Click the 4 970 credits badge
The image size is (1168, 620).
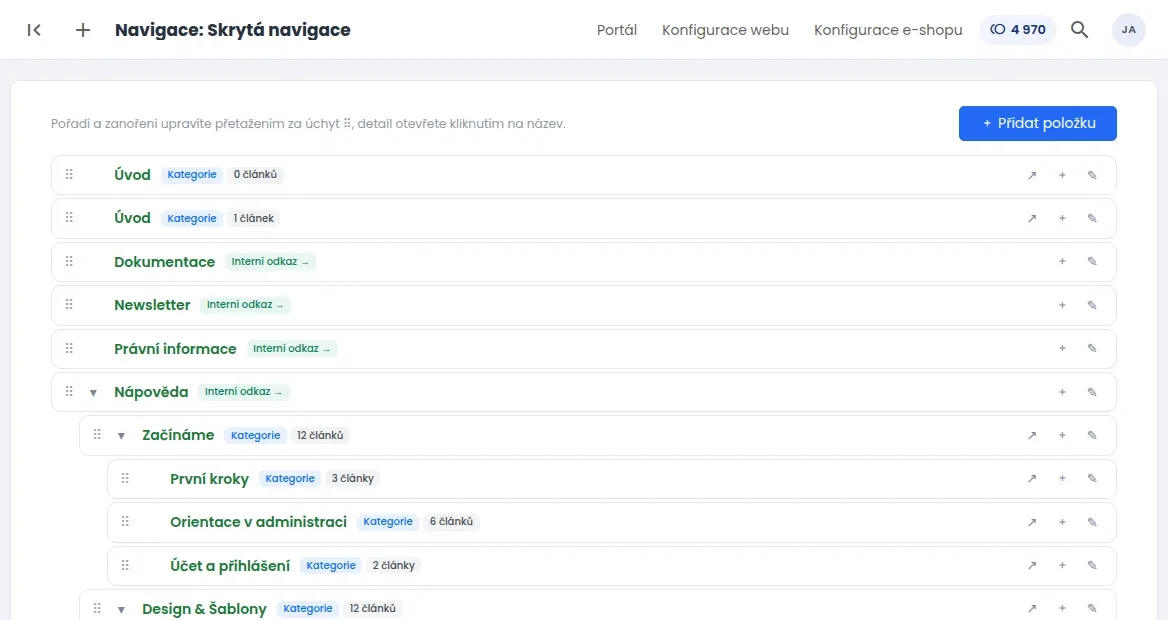(x=1018, y=30)
